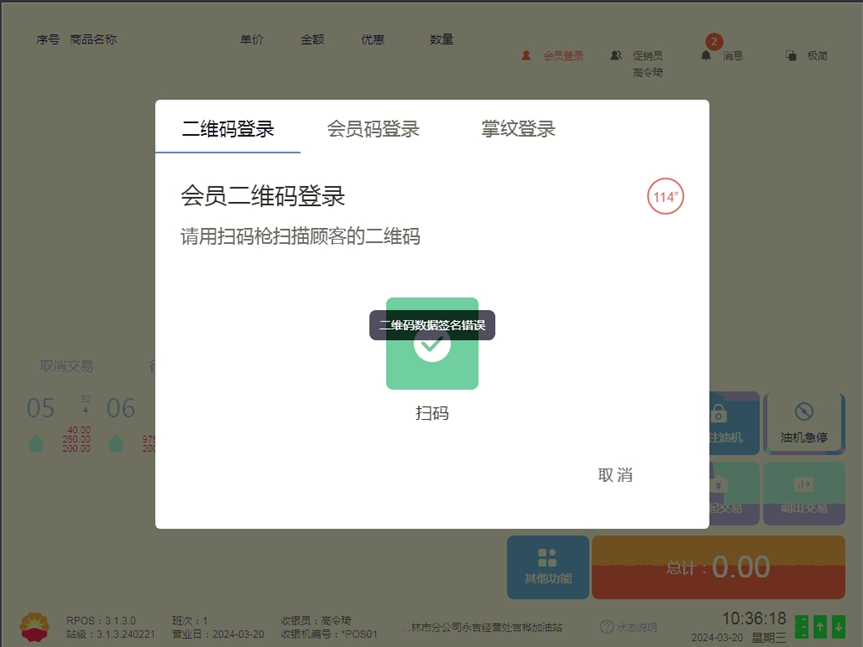This screenshot has height=647, width=863.
Task: Click 取消 to close login dialog
Action: [615, 475]
